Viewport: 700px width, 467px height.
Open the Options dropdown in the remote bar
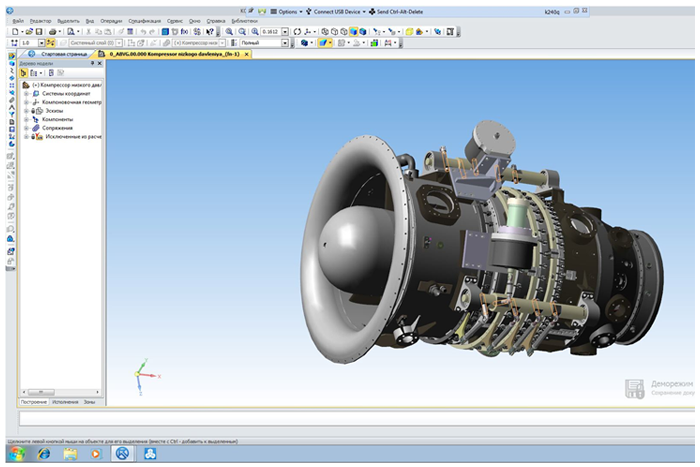(287, 12)
